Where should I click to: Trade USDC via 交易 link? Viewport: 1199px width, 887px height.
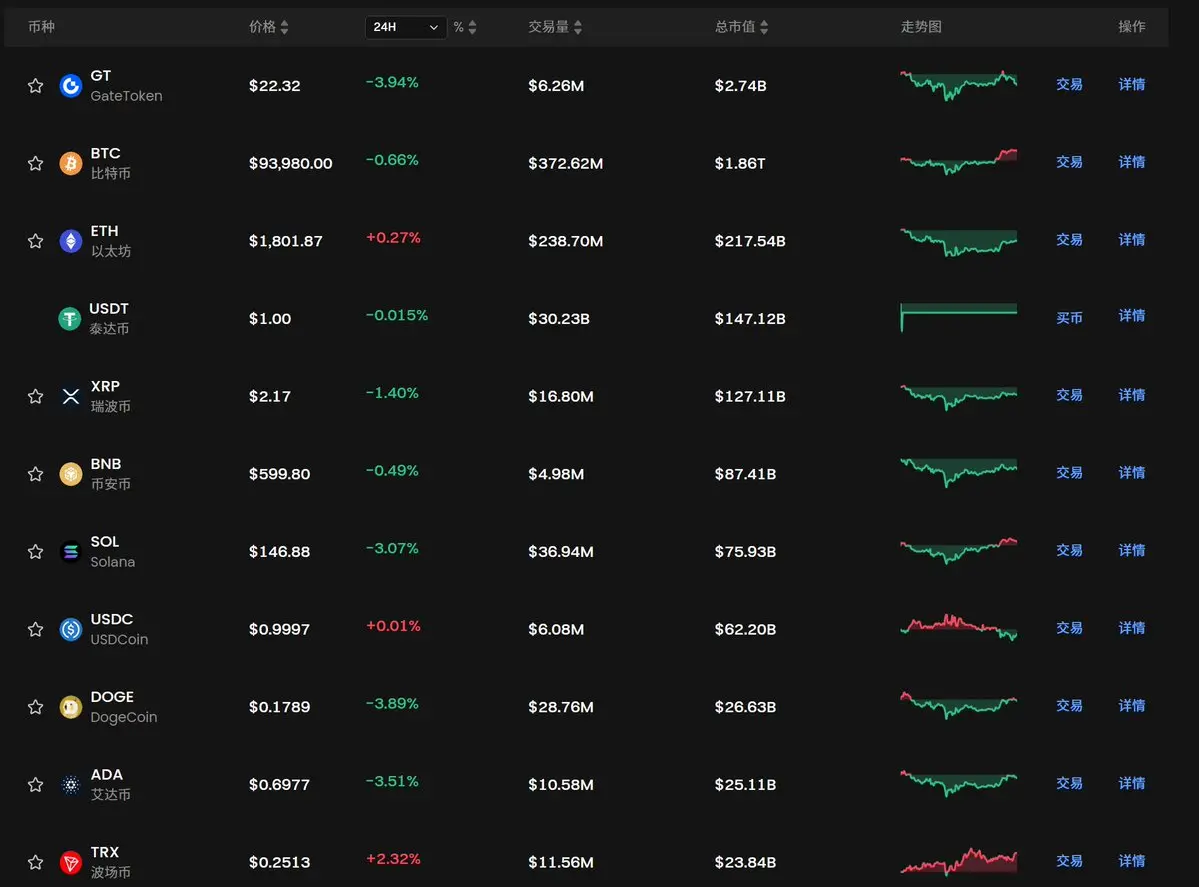1069,628
